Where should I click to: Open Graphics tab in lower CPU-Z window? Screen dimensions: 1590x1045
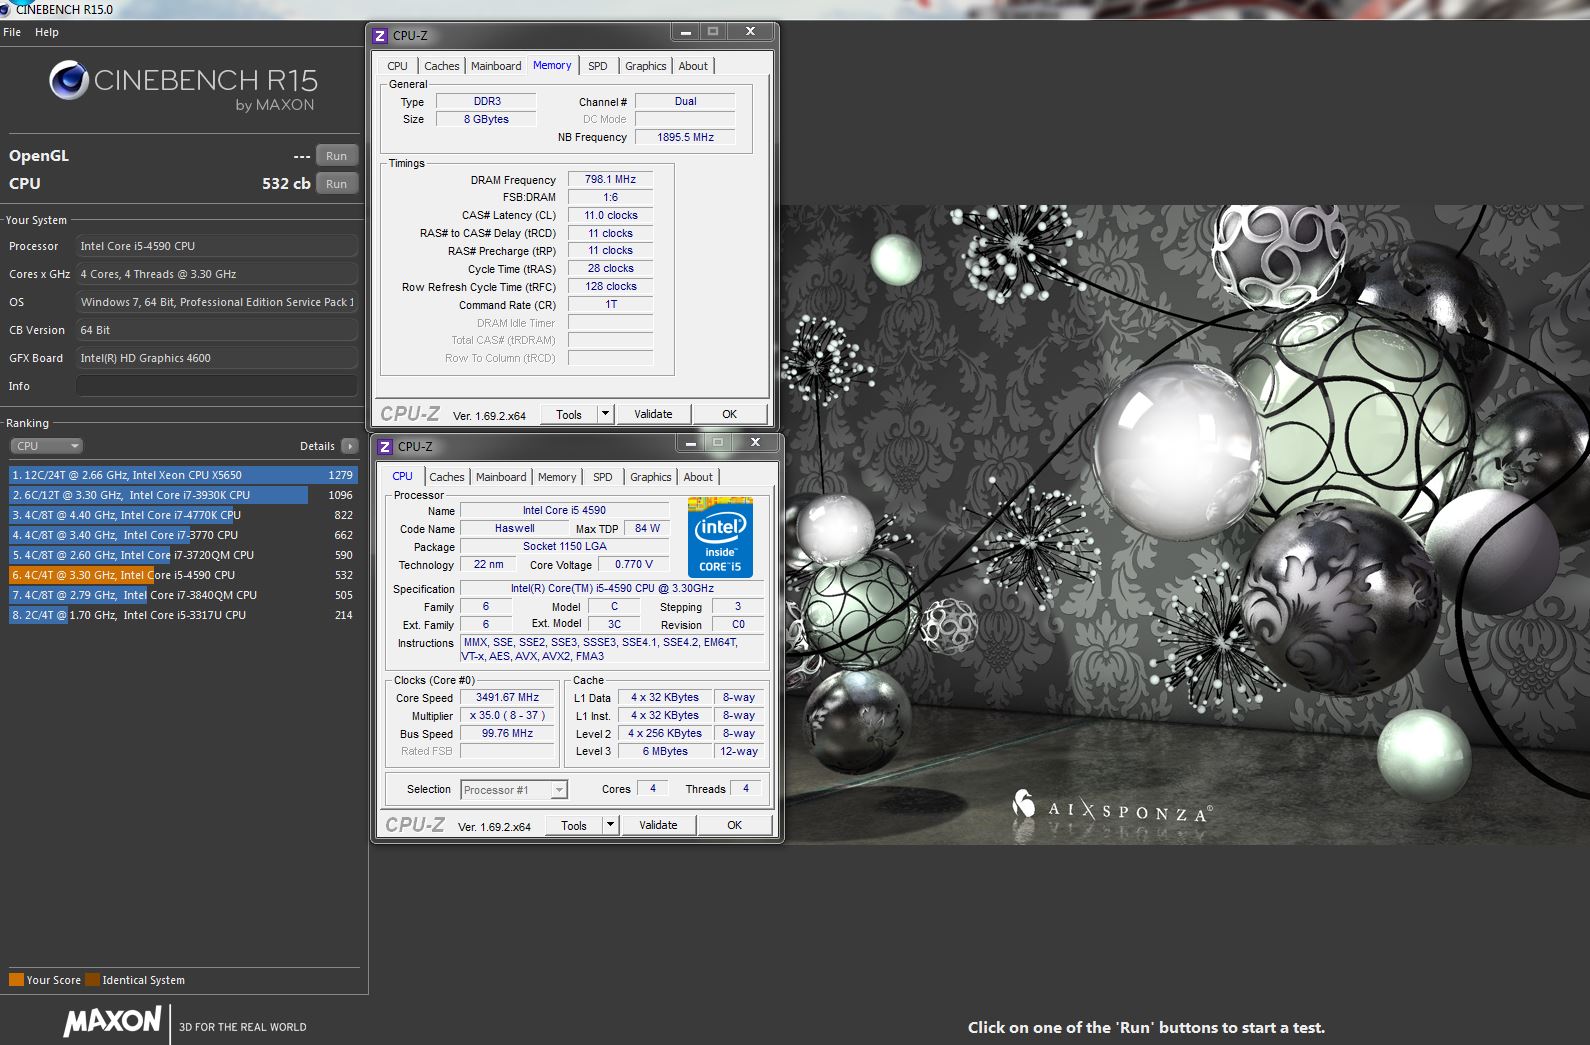(650, 477)
